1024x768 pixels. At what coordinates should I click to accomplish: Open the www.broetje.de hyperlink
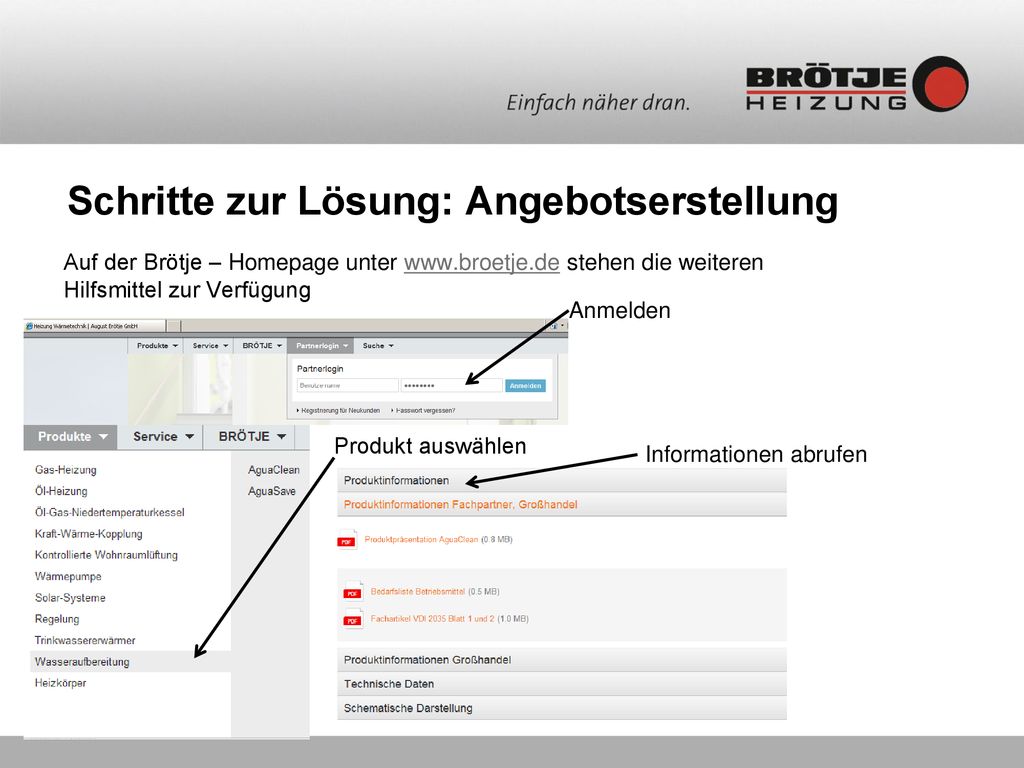pos(481,263)
